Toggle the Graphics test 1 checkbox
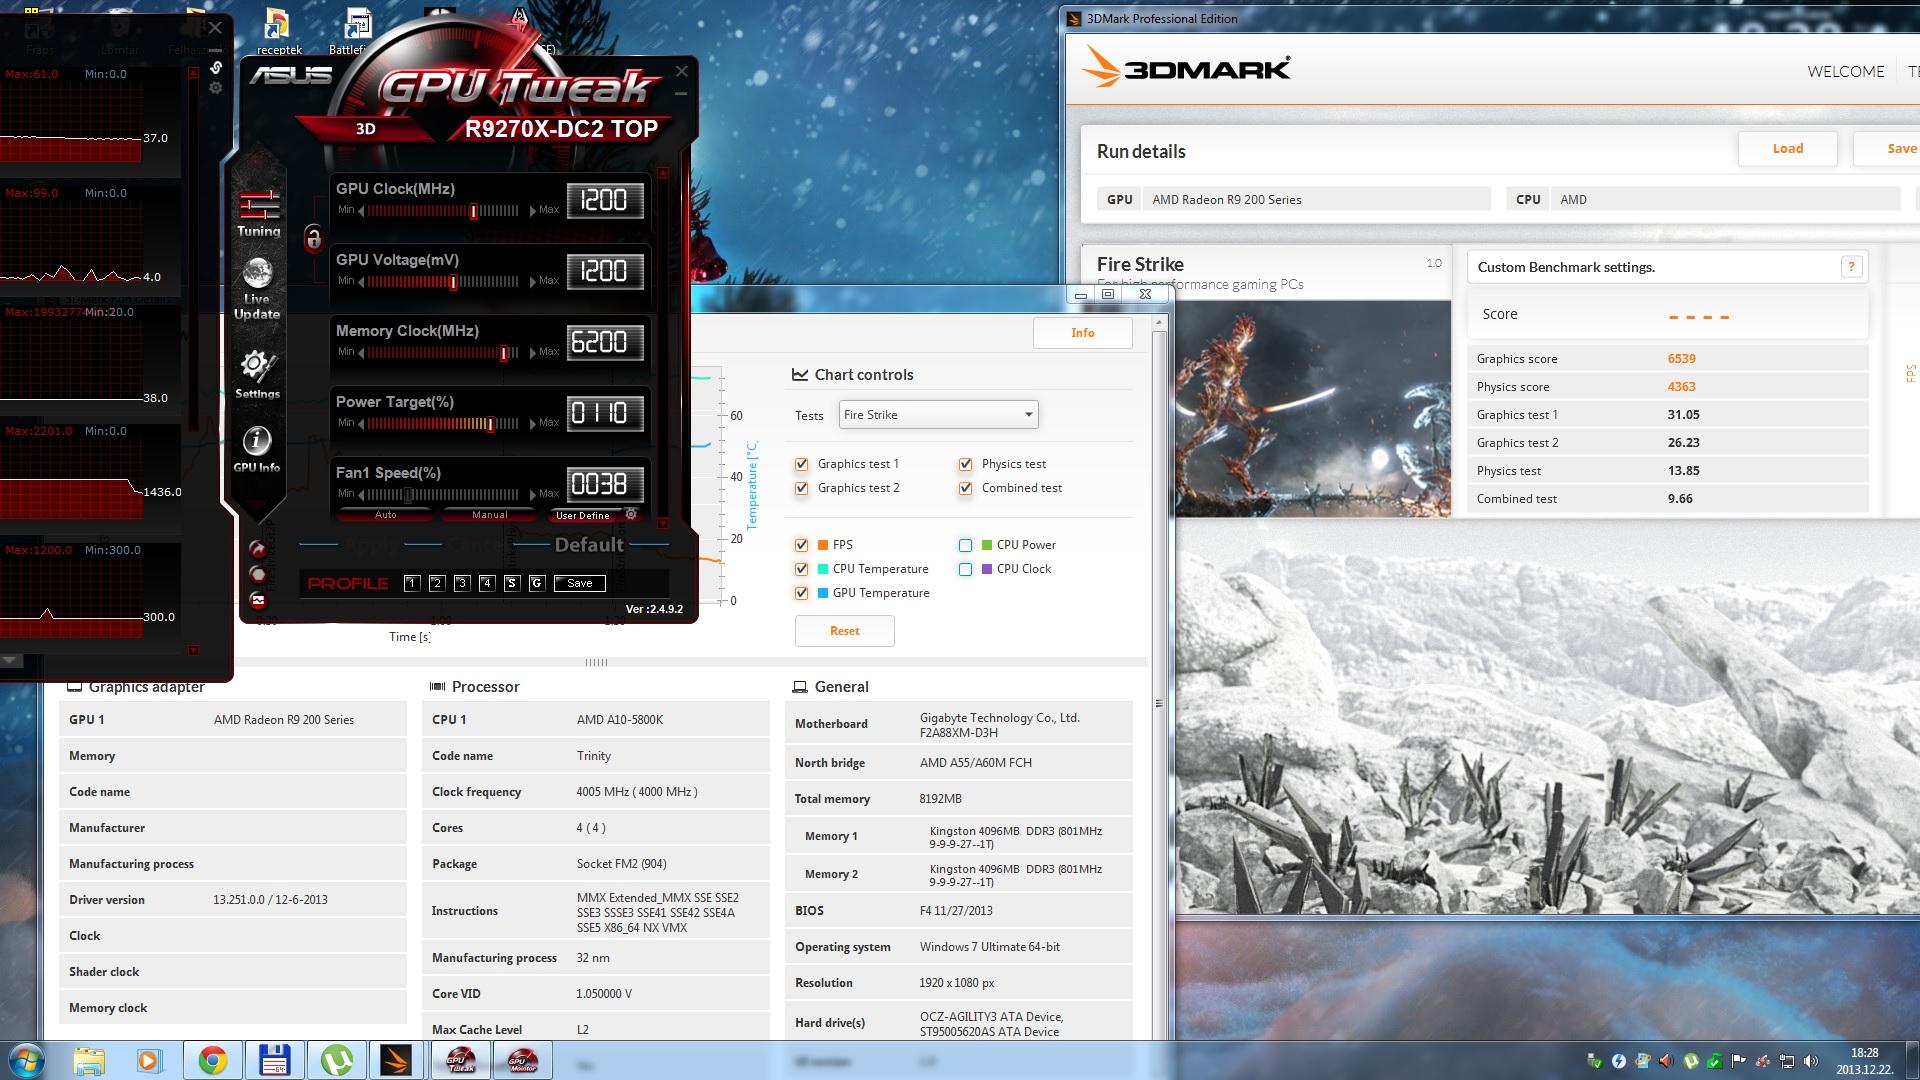This screenshot has height=1080, width=1920. coord(801,464)
